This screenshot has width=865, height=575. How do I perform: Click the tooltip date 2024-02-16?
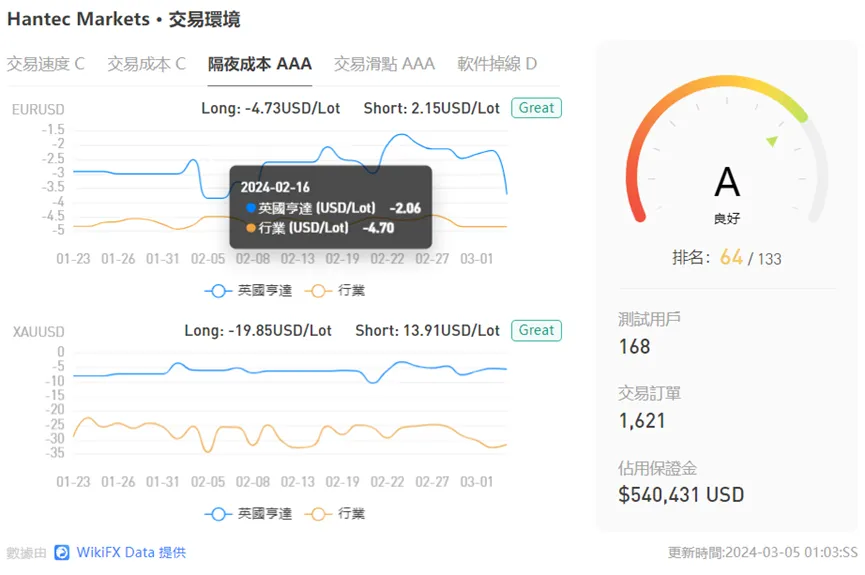coord(275,187)
